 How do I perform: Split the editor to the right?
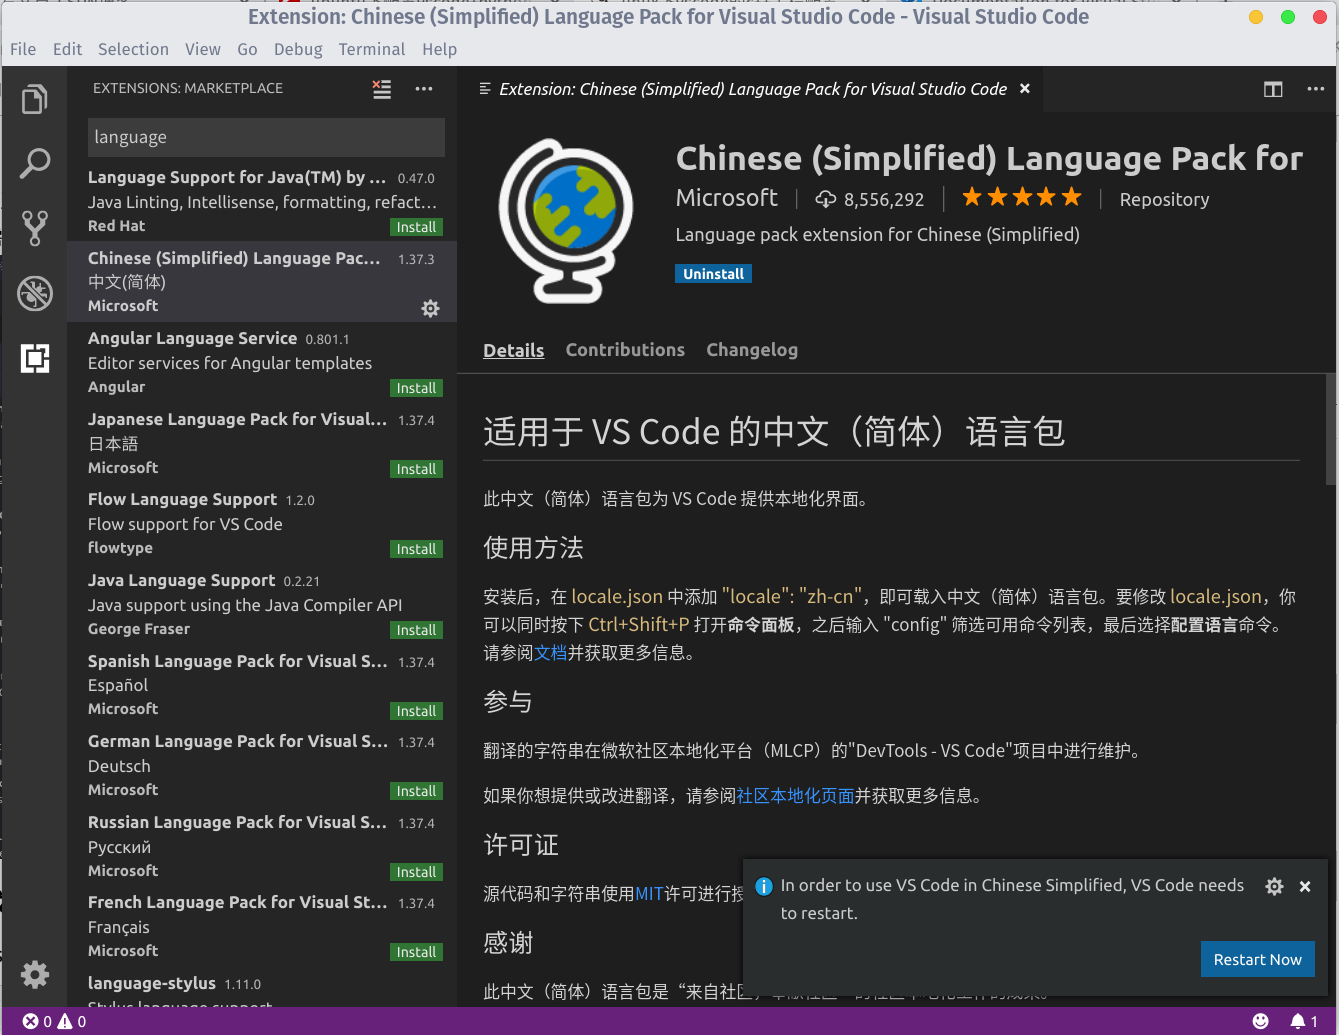pos(1273,89)
